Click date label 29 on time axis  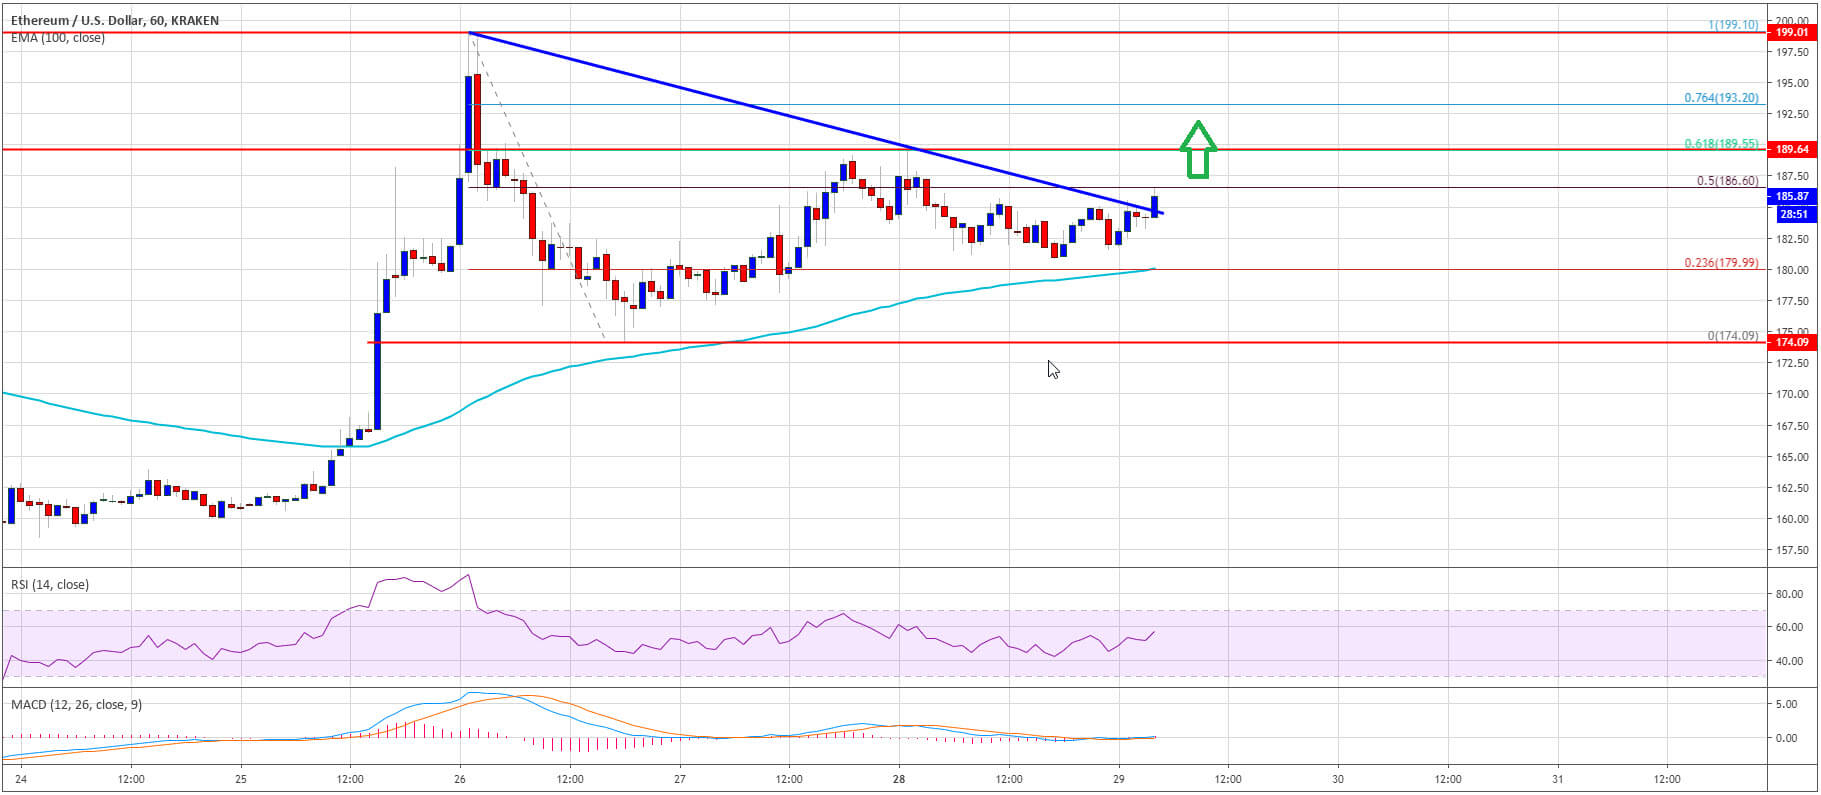coord(1118,779)
